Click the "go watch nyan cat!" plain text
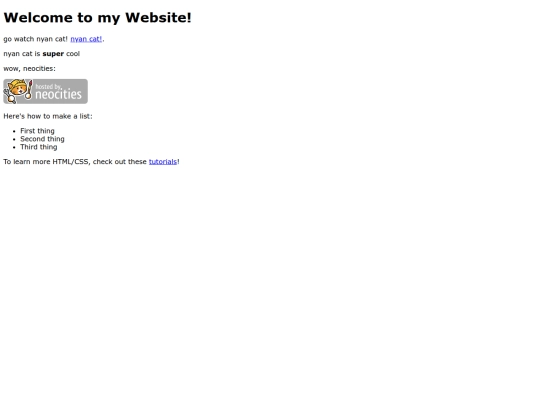This screenshot has width=540, height=405. pos(35,39)
